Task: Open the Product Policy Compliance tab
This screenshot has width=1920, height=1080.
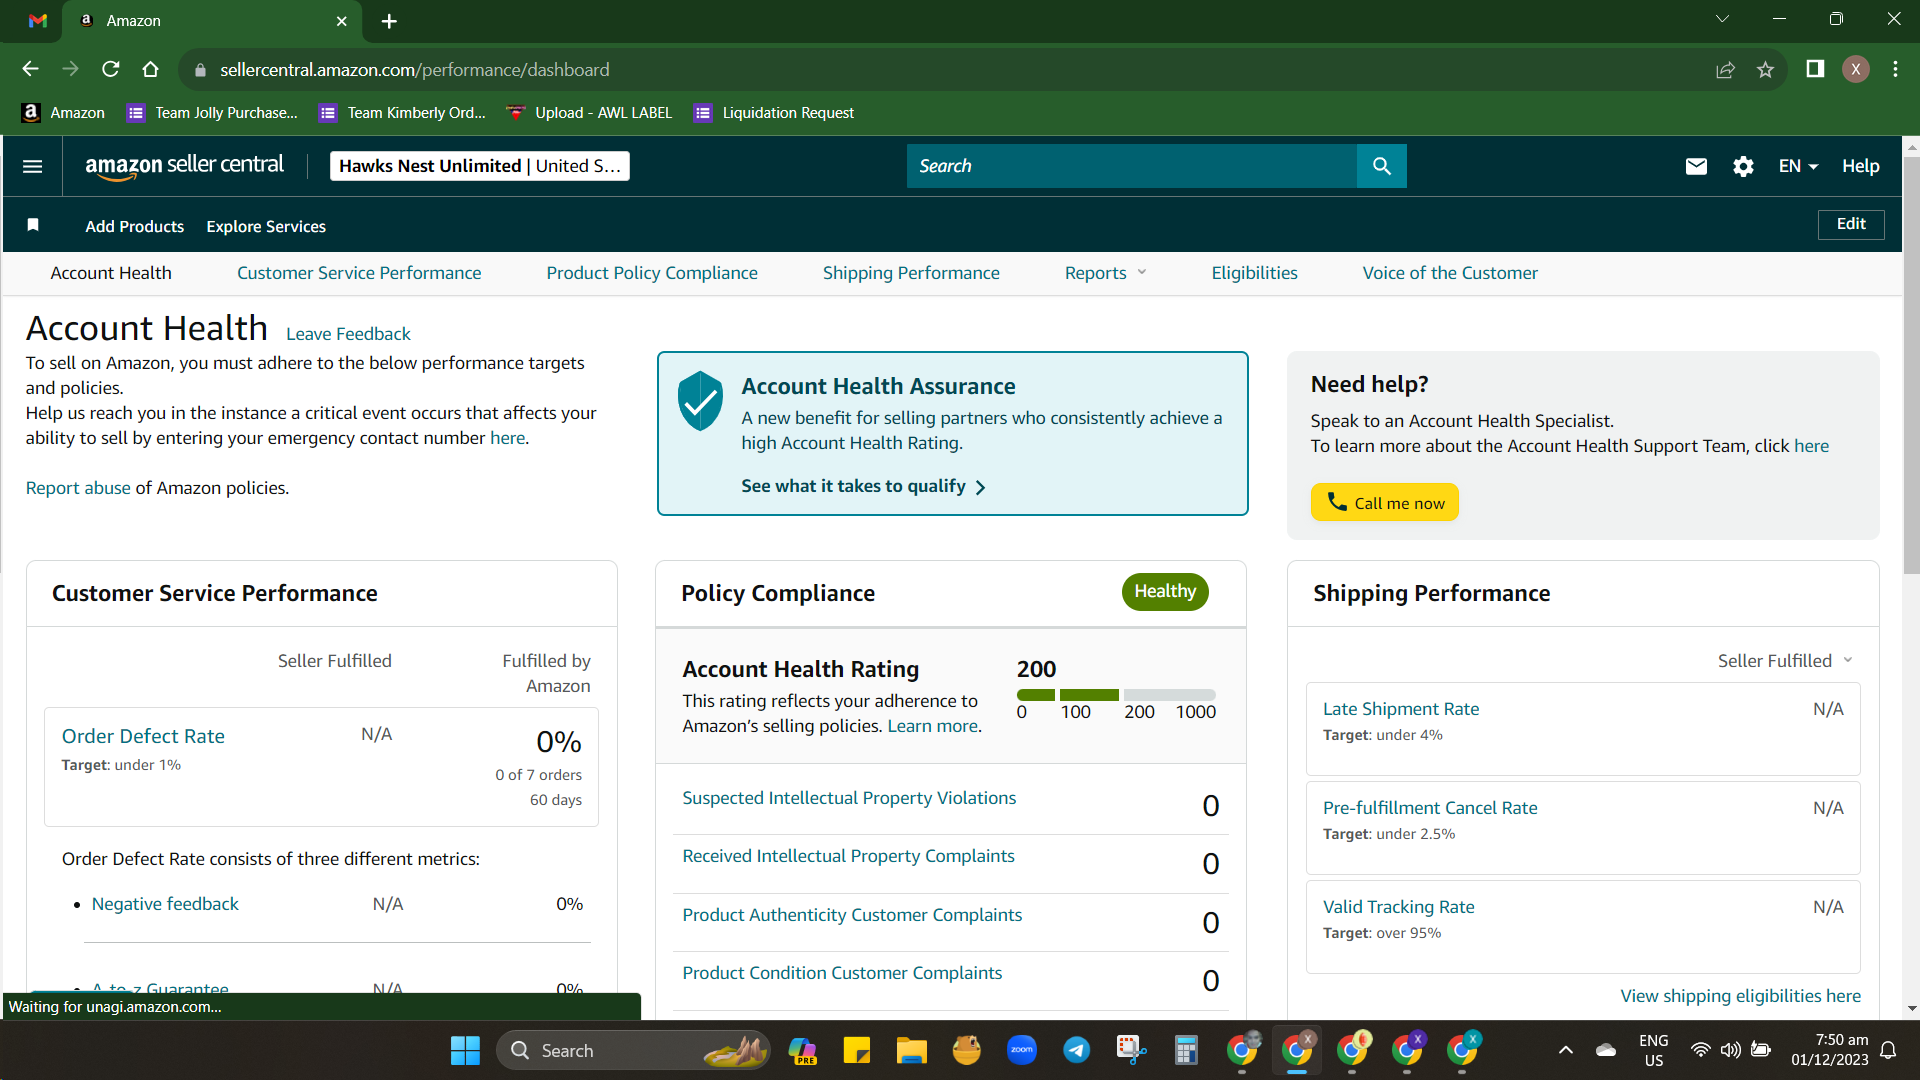Action: (x=652, y=273)
